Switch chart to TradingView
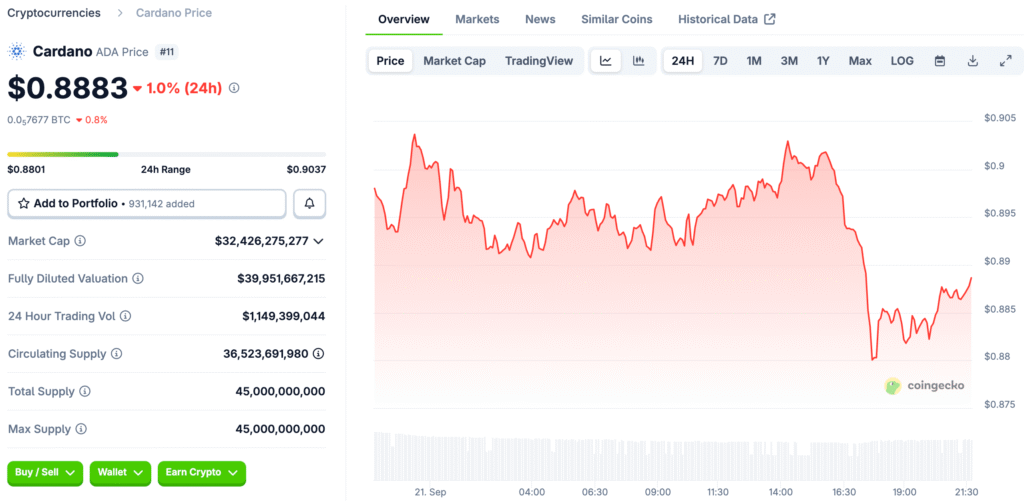 (539, 61)
